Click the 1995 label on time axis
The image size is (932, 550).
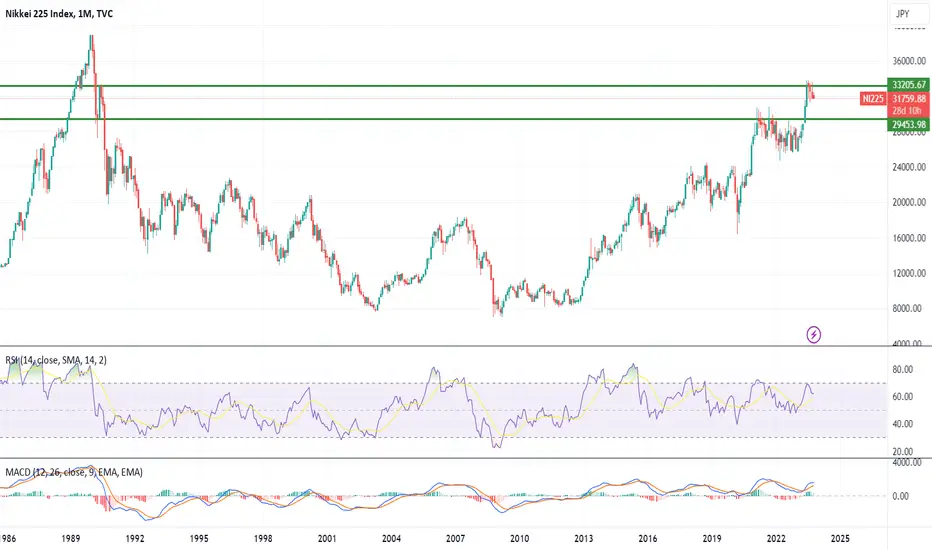click(x=199, y=539)
